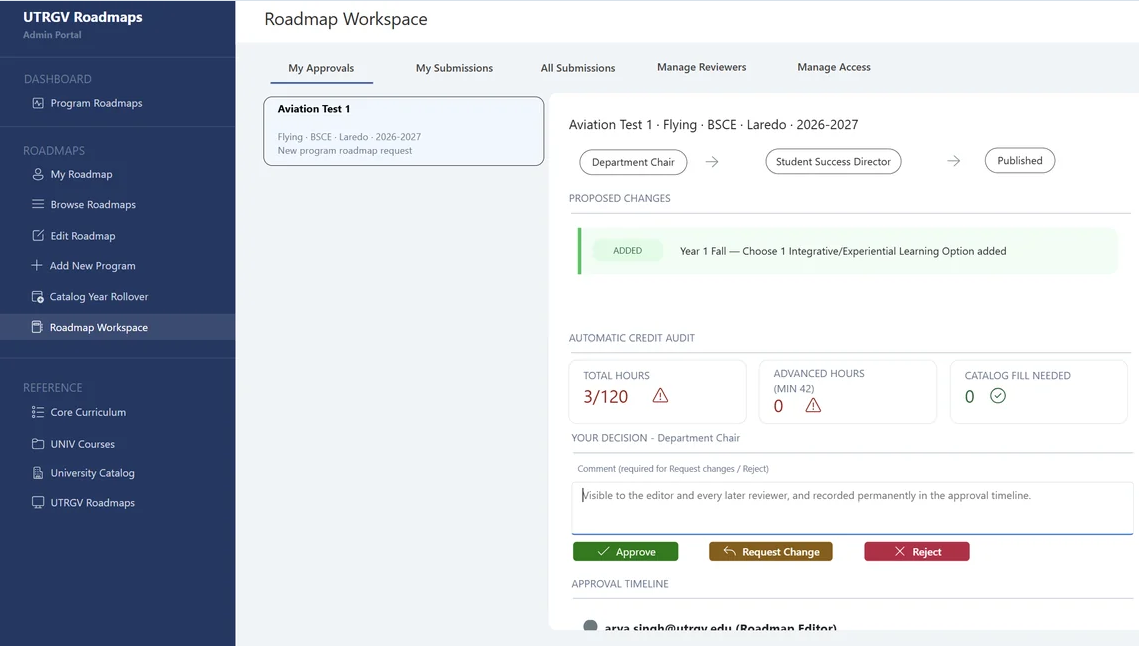Click the Add New Program plus icon
The image size is (1139, 647).
point(36,265)
